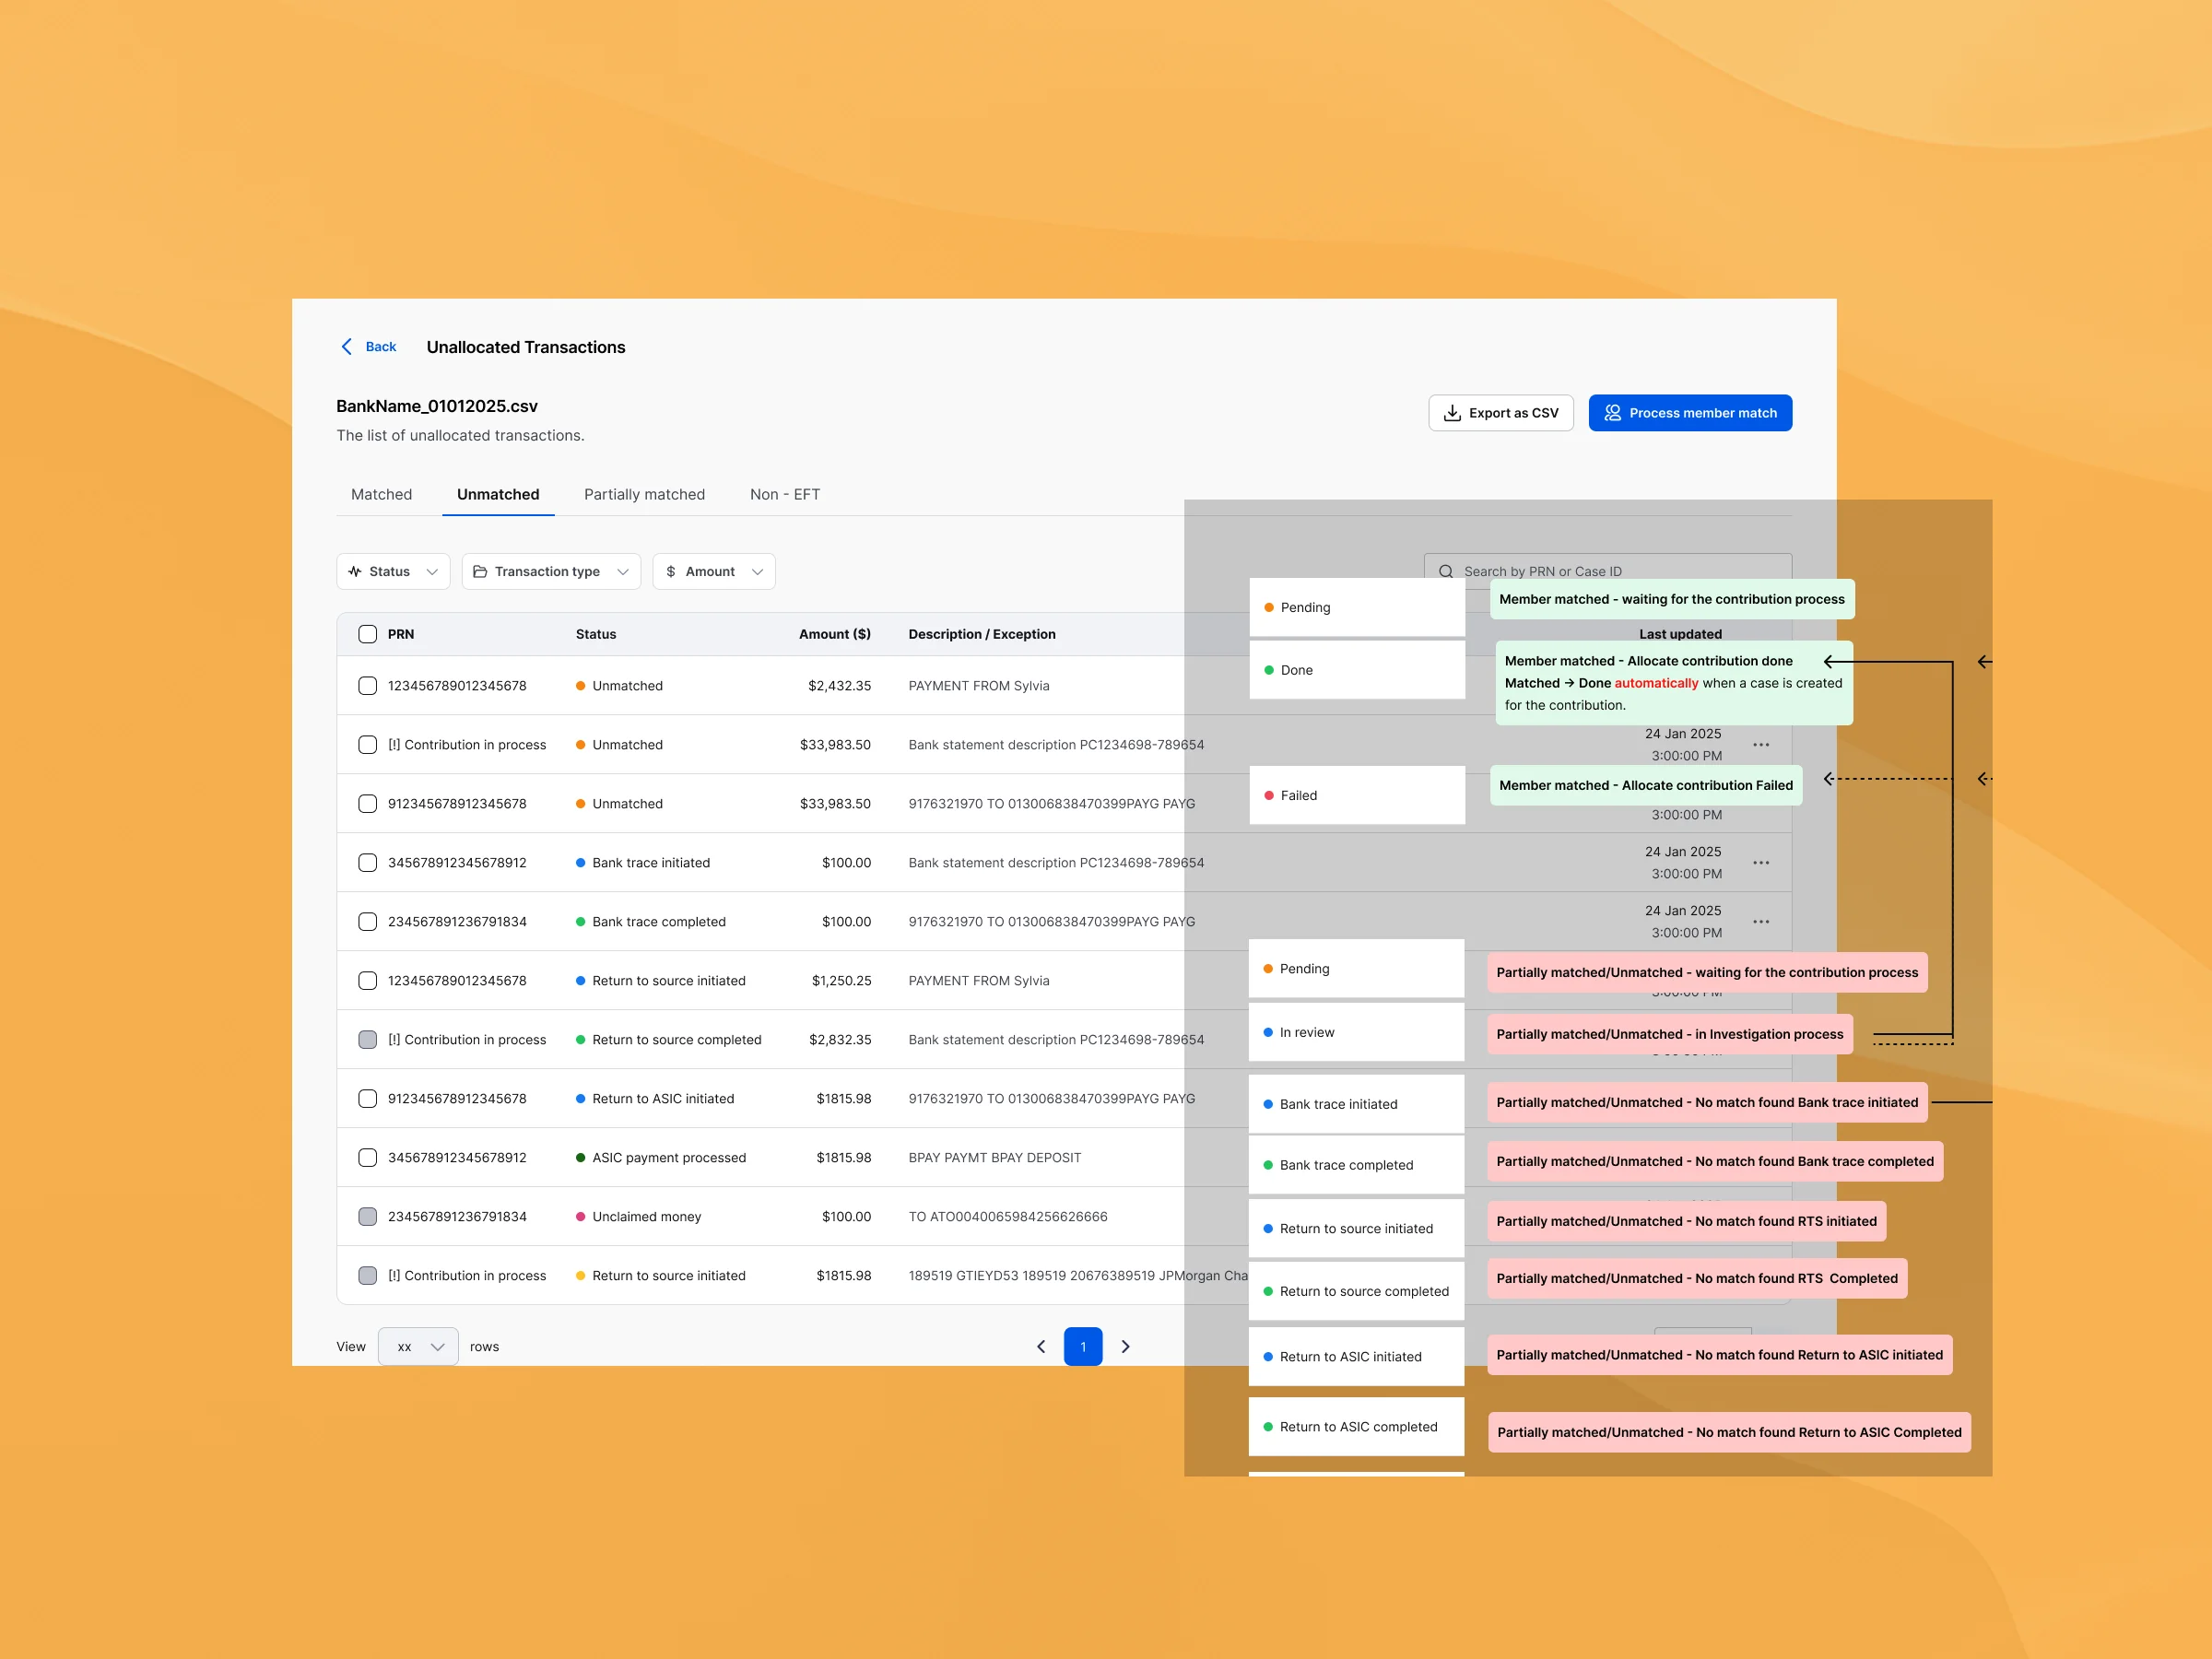Image resolution: width=2212 pixels, height=1659 pixels.
Task: Click the blue dot beside Return to ASIC initiated in table
Action: coord(580,1099)
